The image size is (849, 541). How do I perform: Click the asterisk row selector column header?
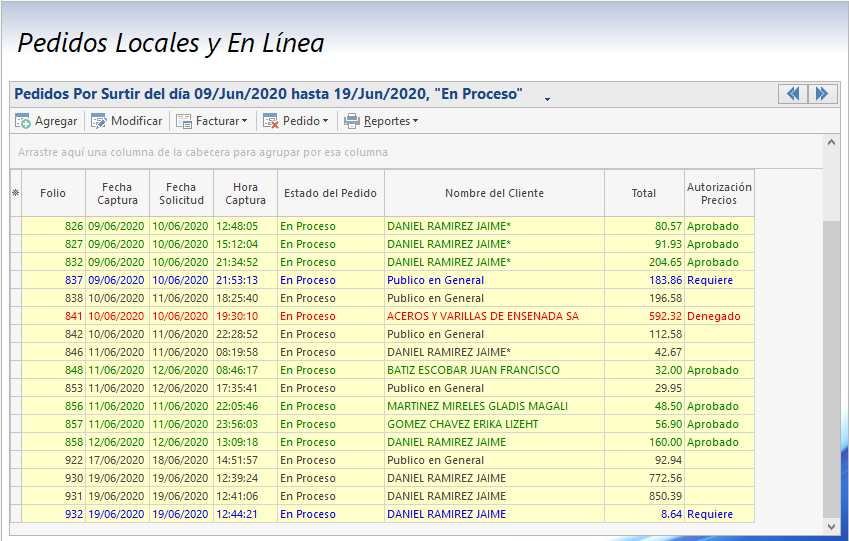(x=15, y=193)
